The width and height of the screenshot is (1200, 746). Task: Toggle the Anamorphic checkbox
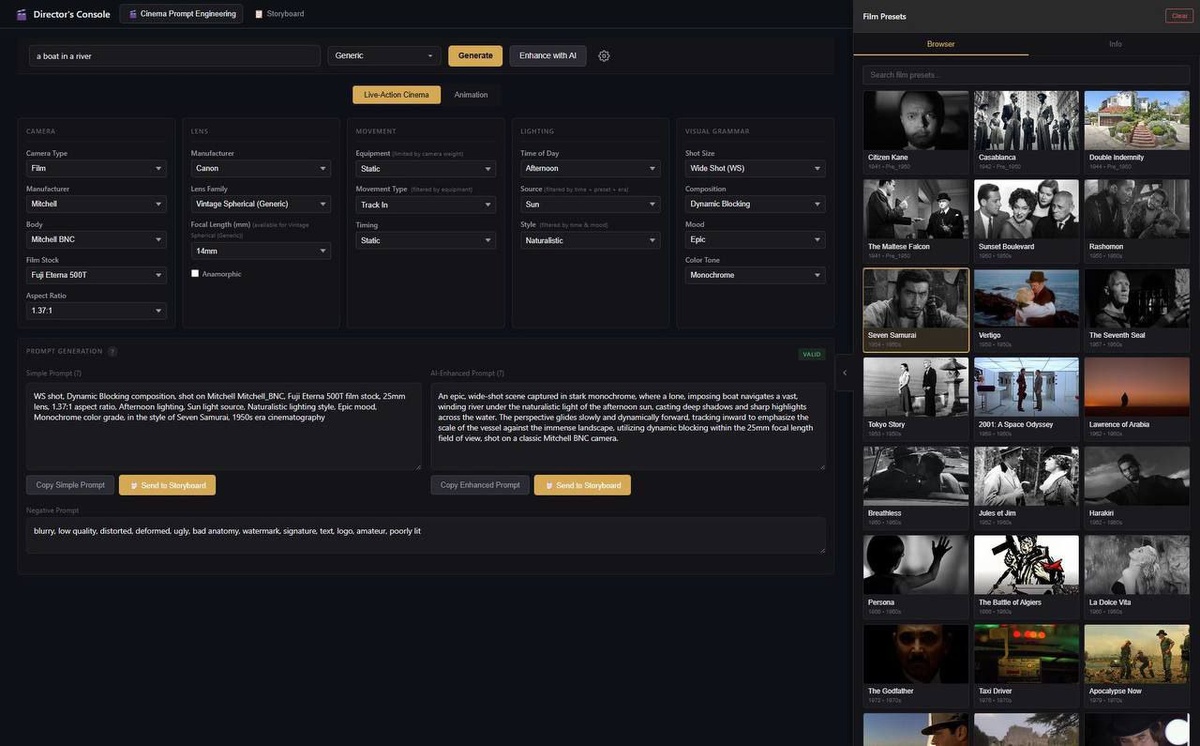point(195,273)
